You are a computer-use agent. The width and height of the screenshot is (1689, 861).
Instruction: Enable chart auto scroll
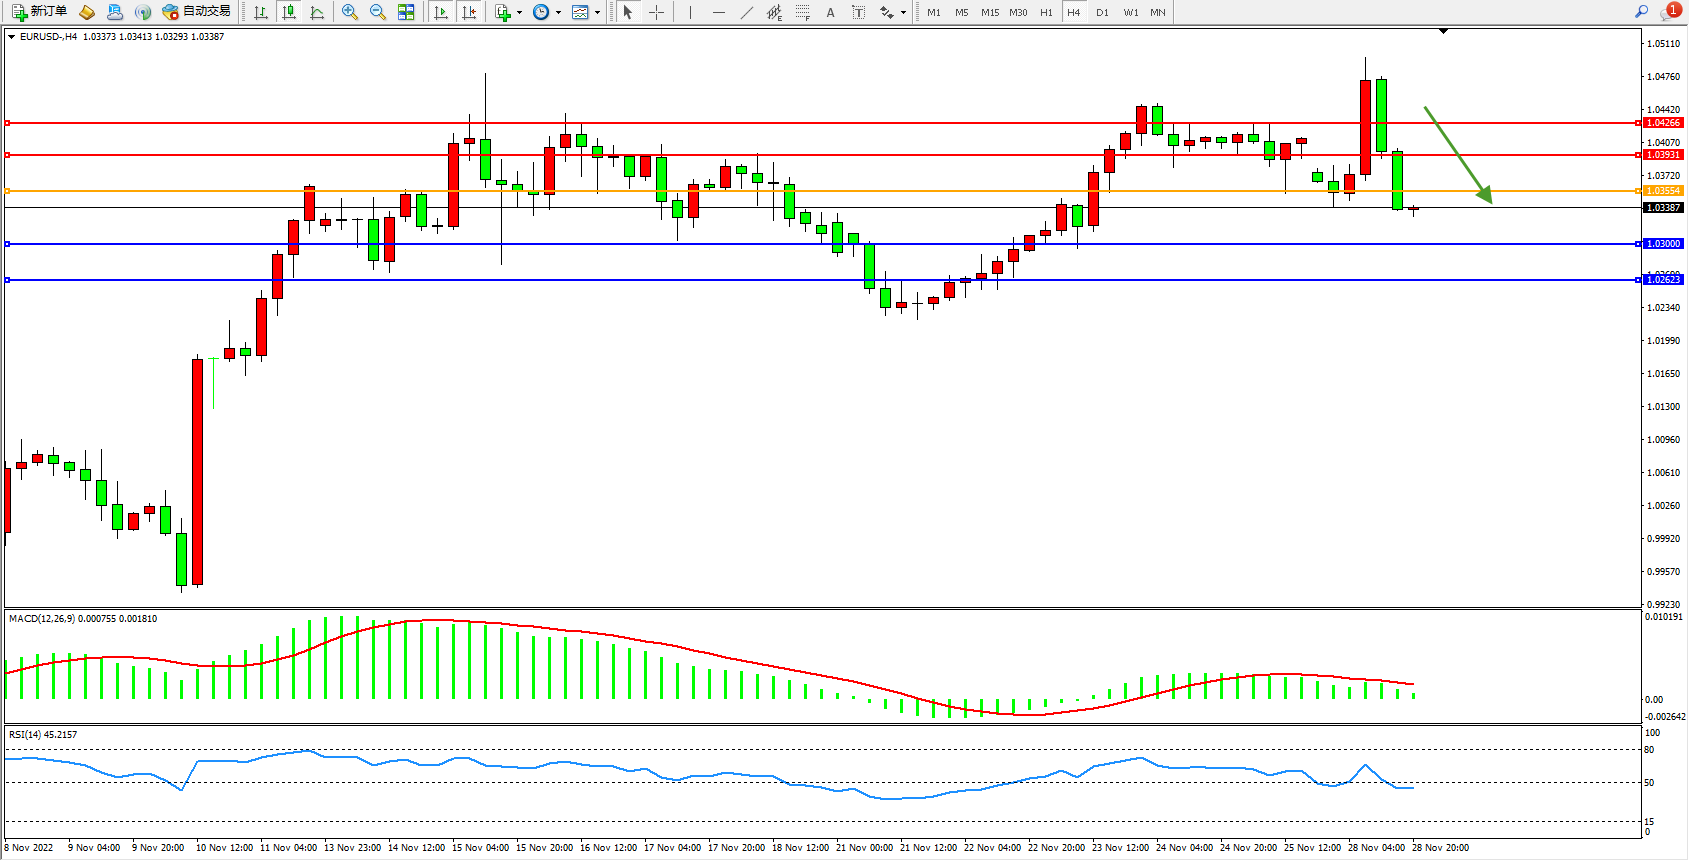click(441, 12)
